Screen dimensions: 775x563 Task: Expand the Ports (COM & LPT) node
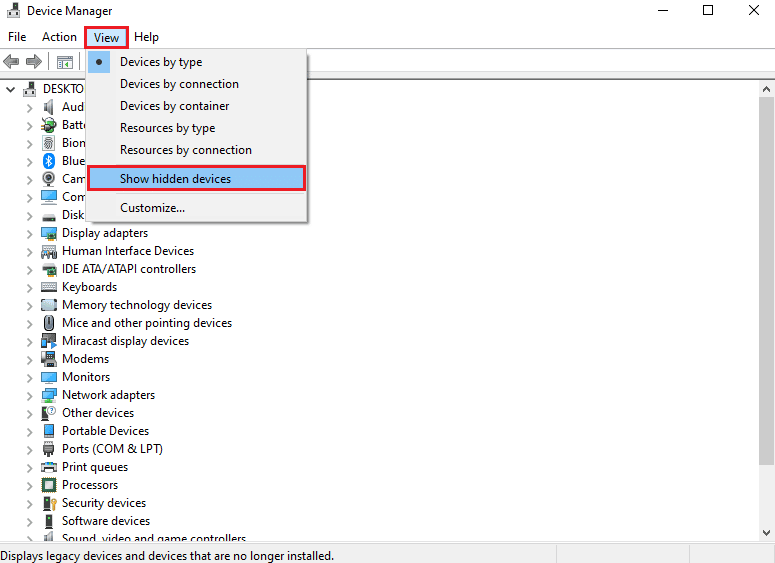29,449
